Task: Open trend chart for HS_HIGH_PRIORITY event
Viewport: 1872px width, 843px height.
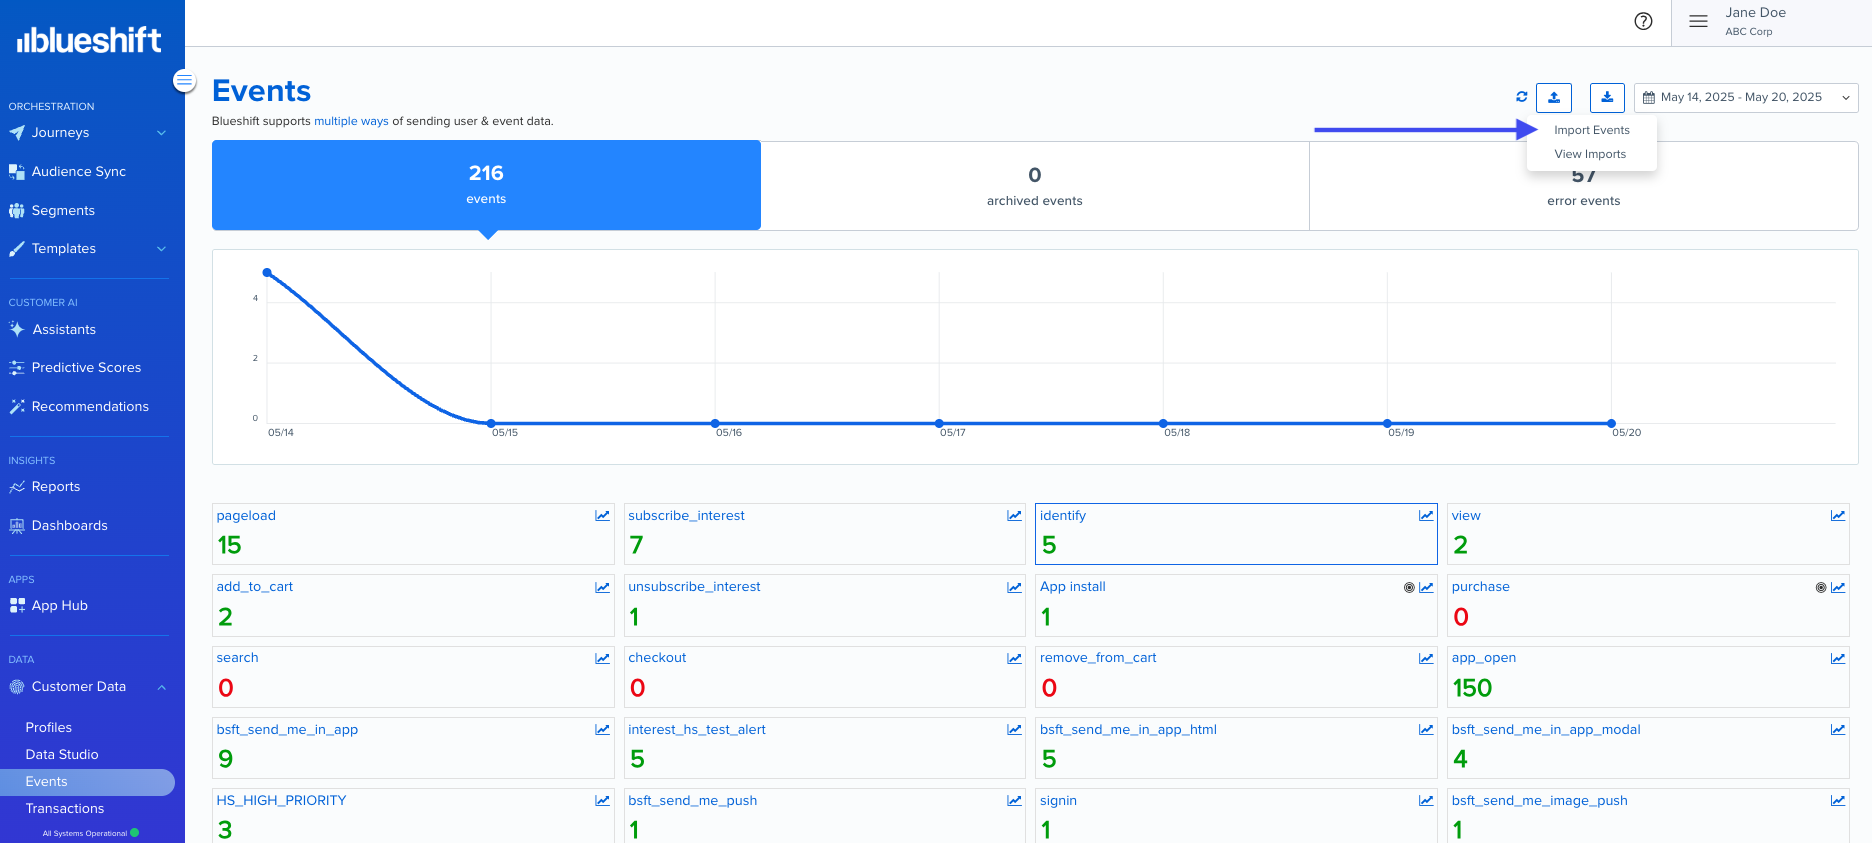Action: tap(602, 801)
